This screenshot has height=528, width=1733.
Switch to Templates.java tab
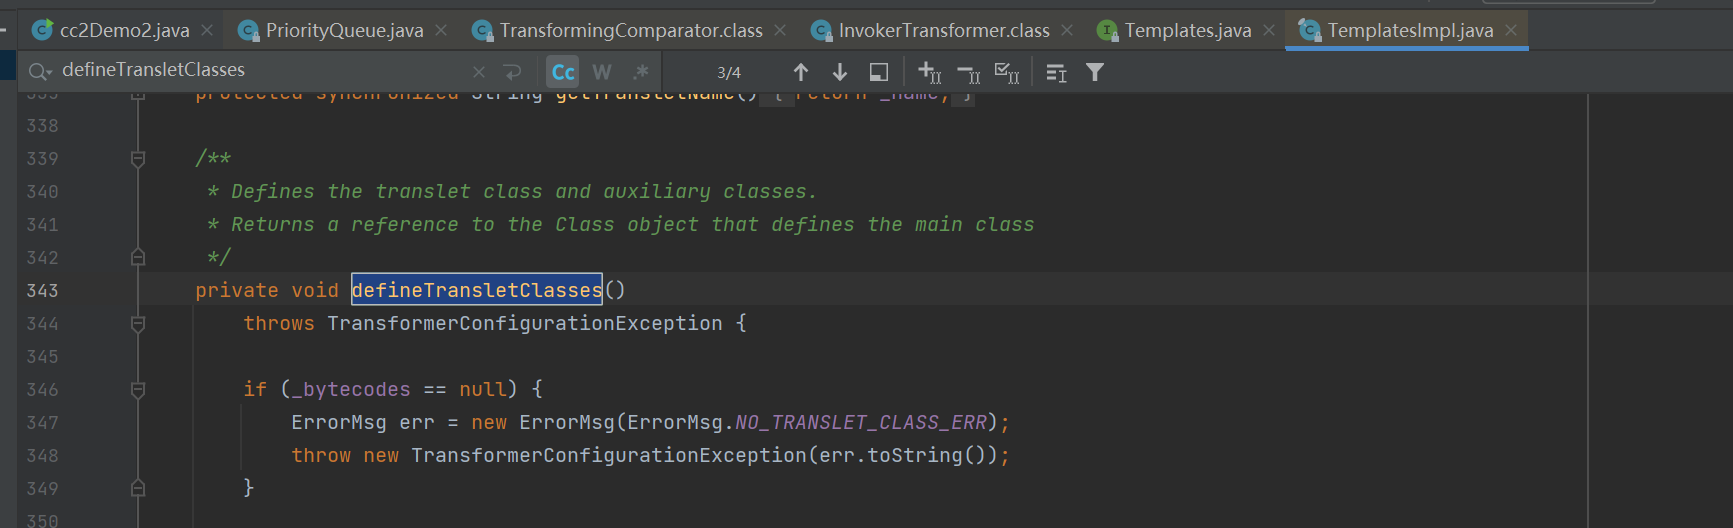coord(1188,30)
